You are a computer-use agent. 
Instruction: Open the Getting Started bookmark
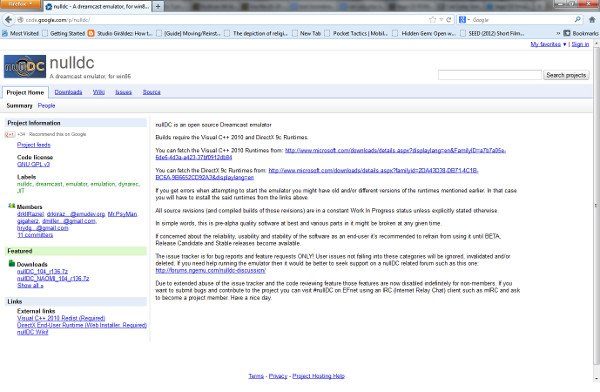(x=64, y=33)
